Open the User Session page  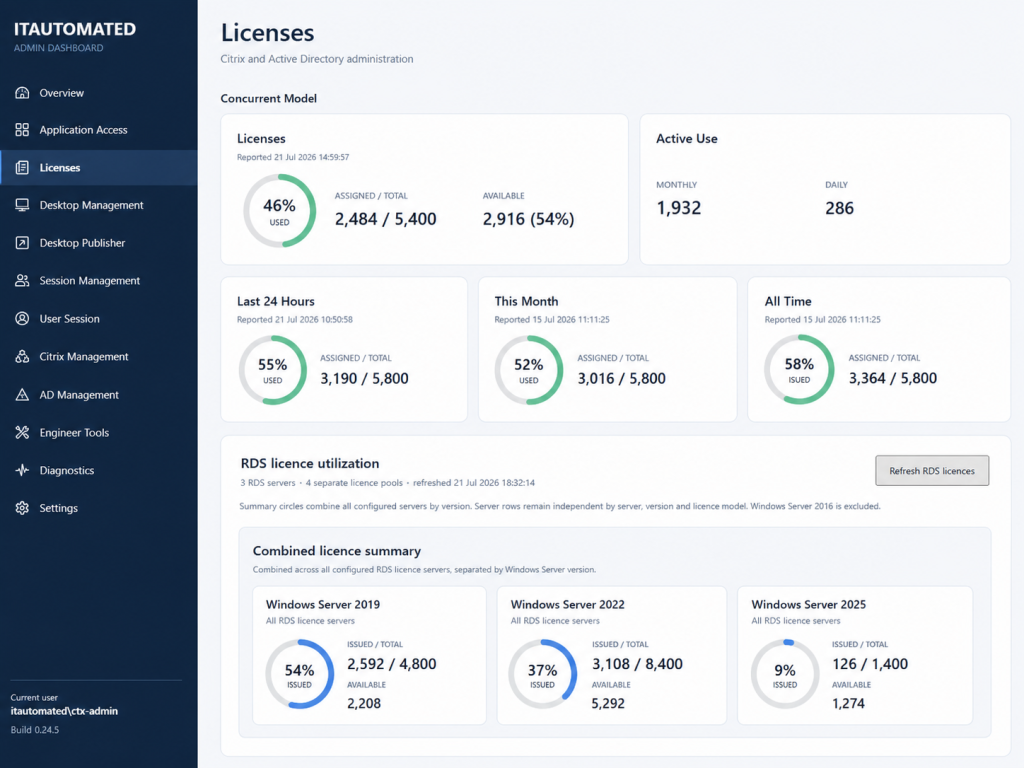point(99,319)
